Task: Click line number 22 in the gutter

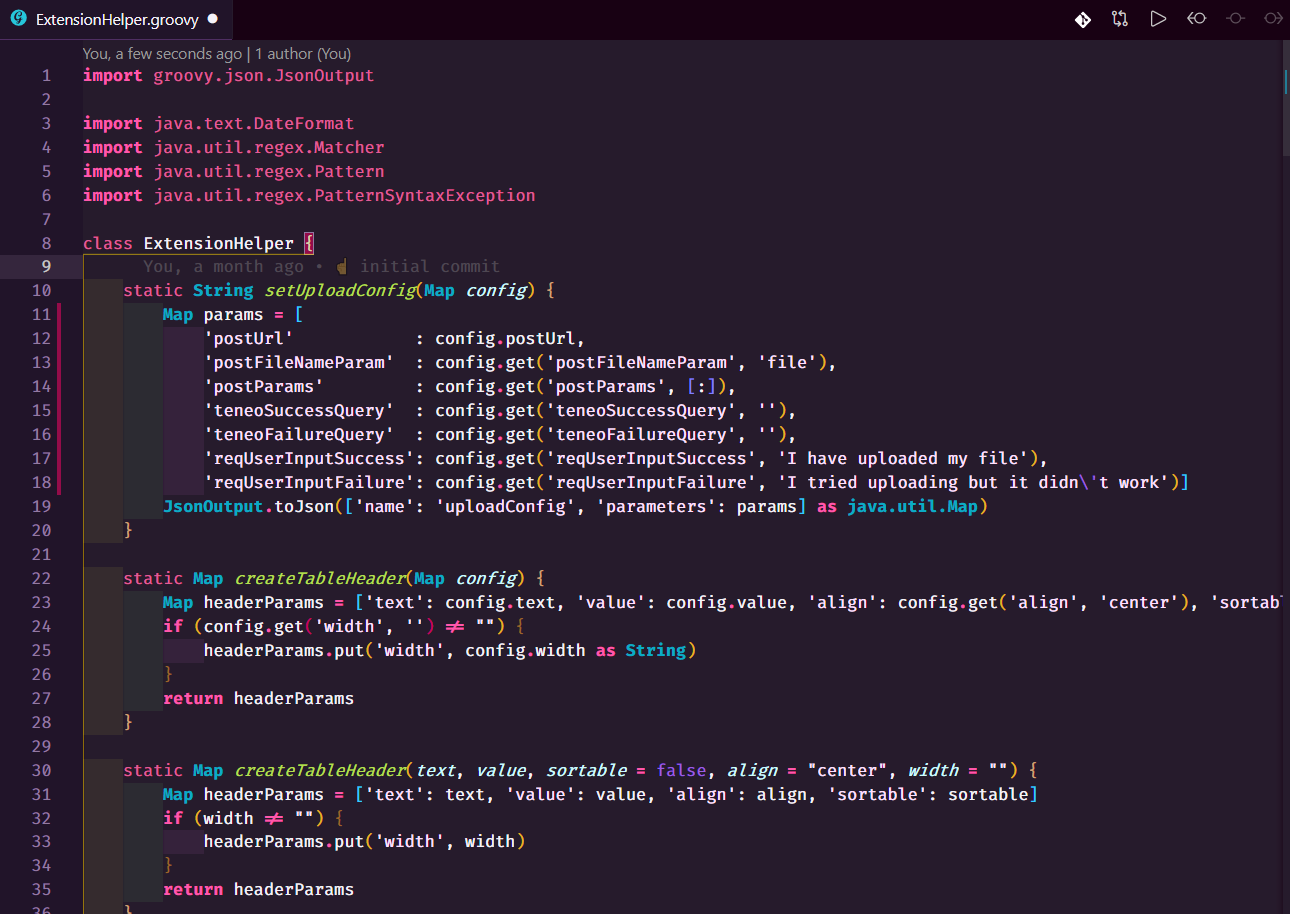Action: tap(41, 579)
